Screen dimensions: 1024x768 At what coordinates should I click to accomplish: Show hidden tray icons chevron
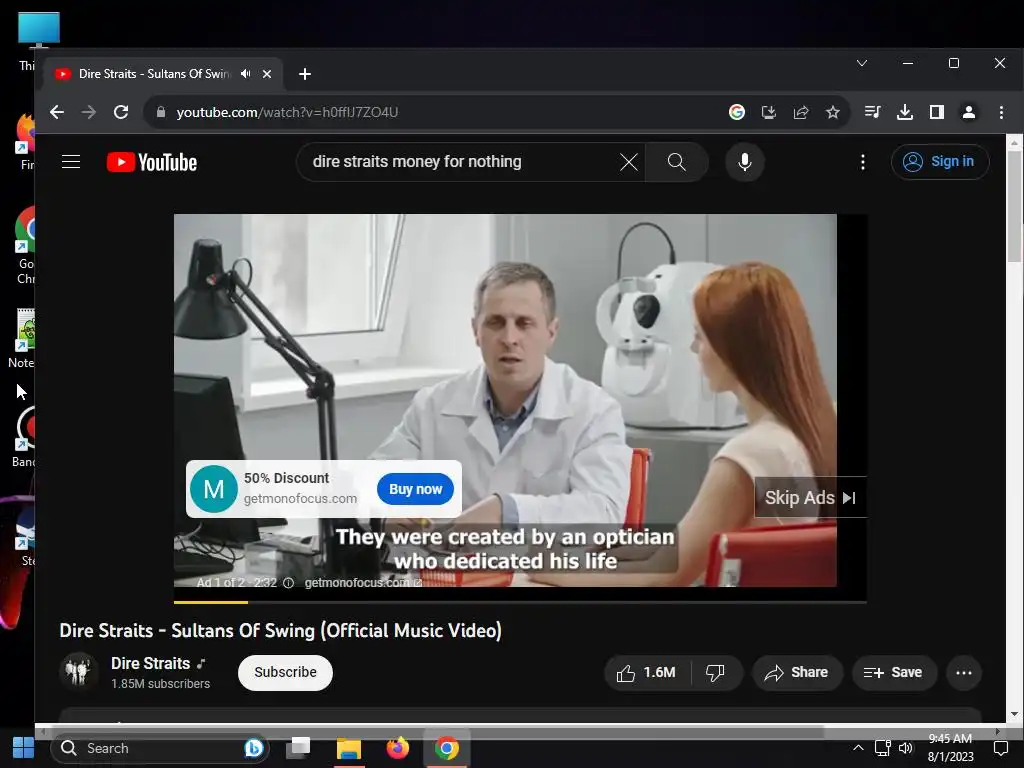click(858, 748)
